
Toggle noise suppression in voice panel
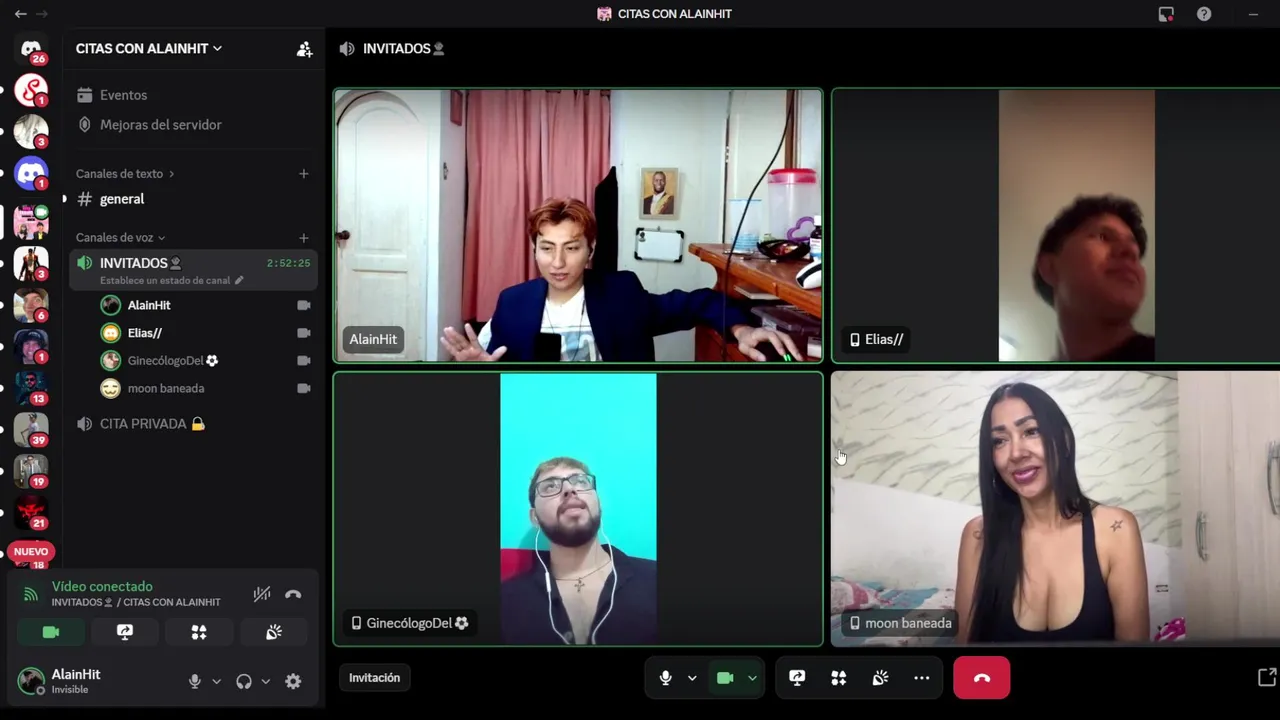pyautogui.click(x=262, y=594)
